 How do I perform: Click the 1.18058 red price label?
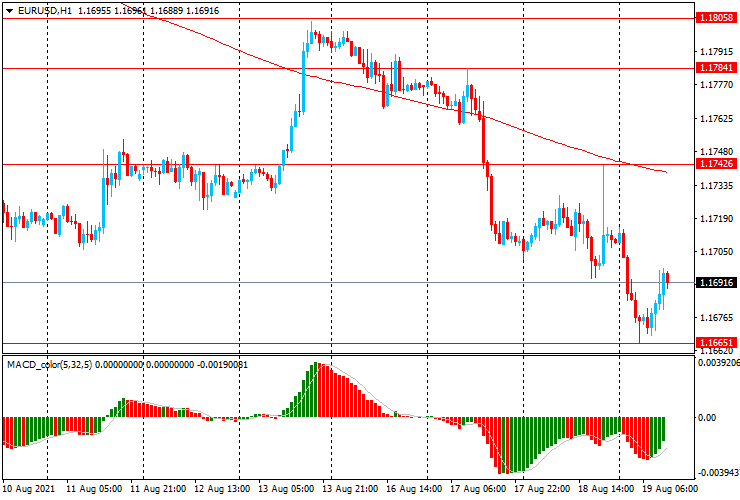click(716, 18)
